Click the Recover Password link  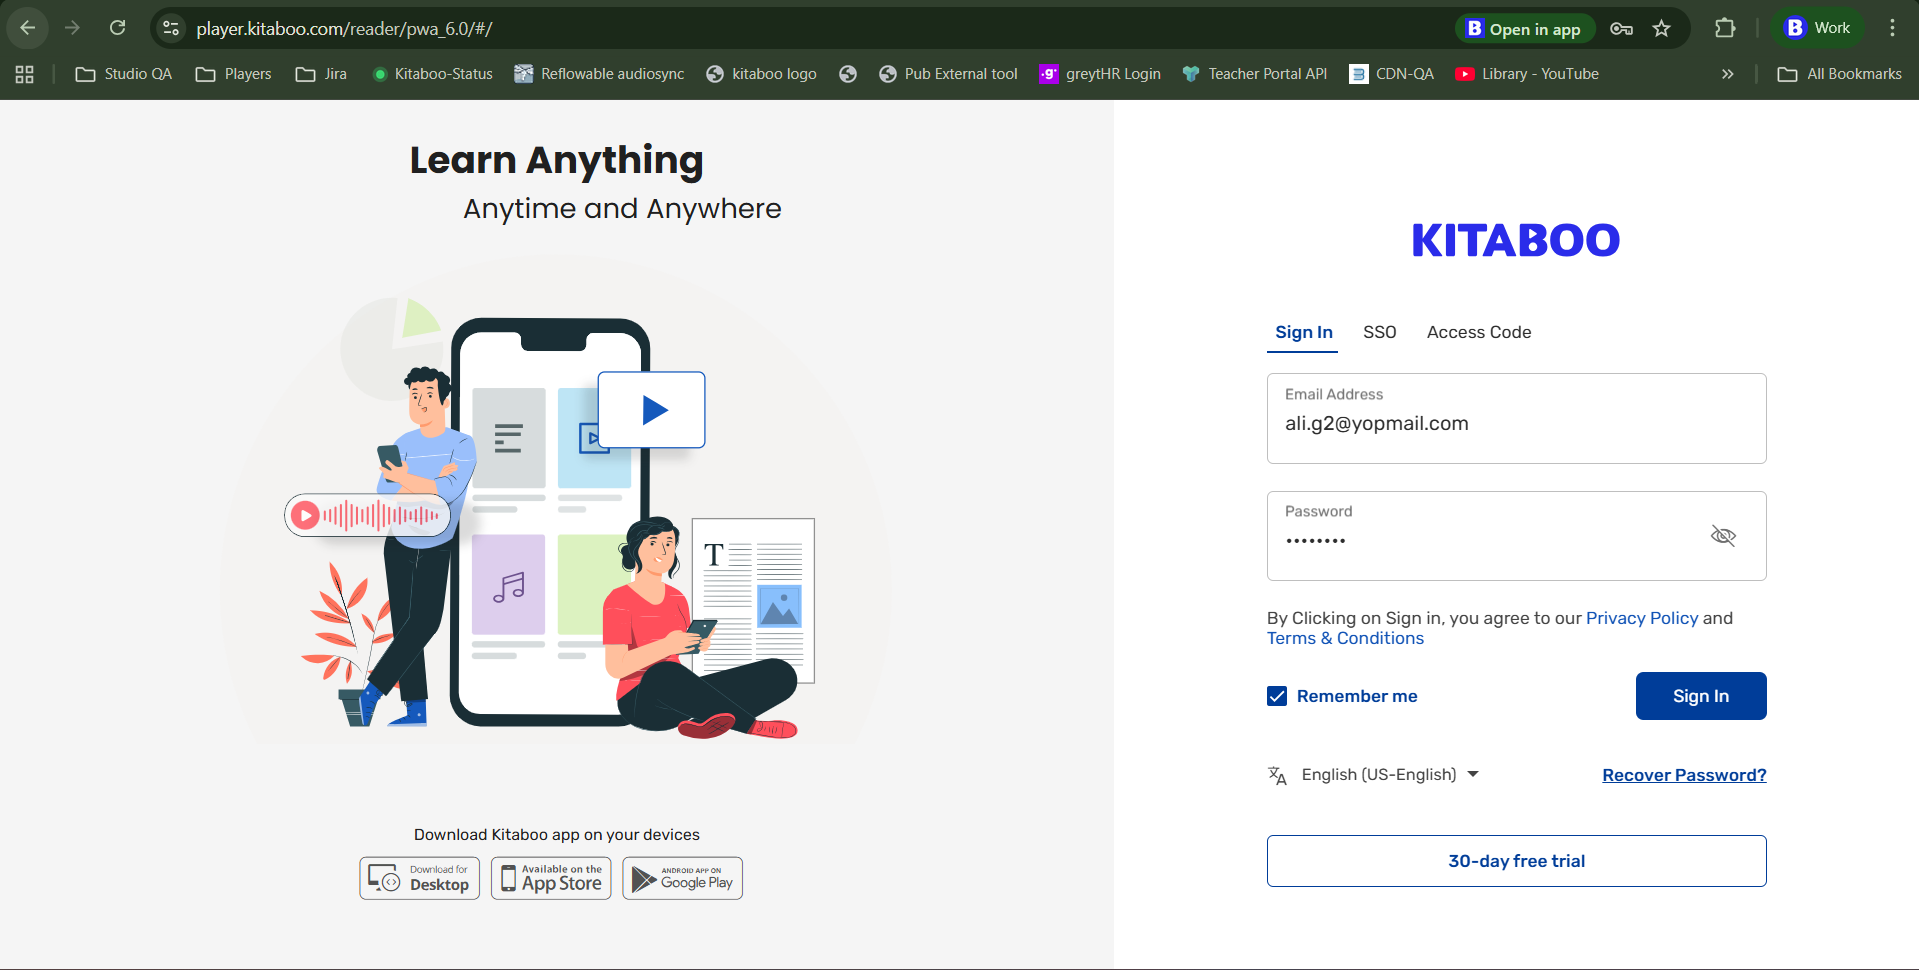1683,774
